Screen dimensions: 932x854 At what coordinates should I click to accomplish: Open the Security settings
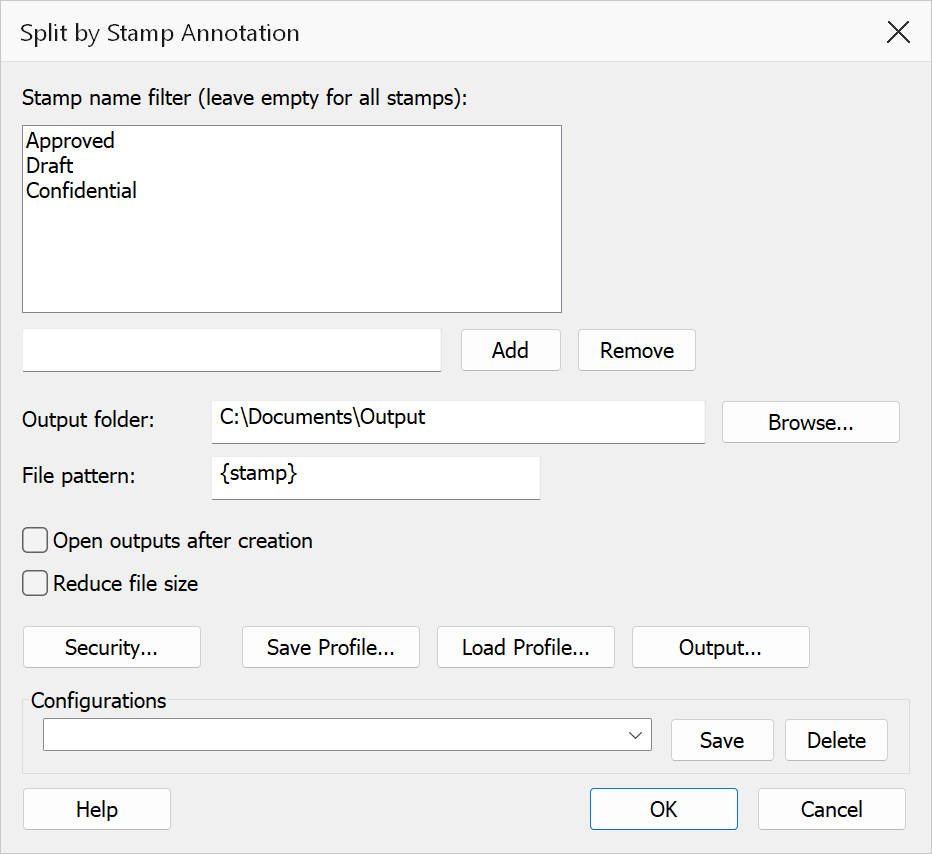(112, 647)
